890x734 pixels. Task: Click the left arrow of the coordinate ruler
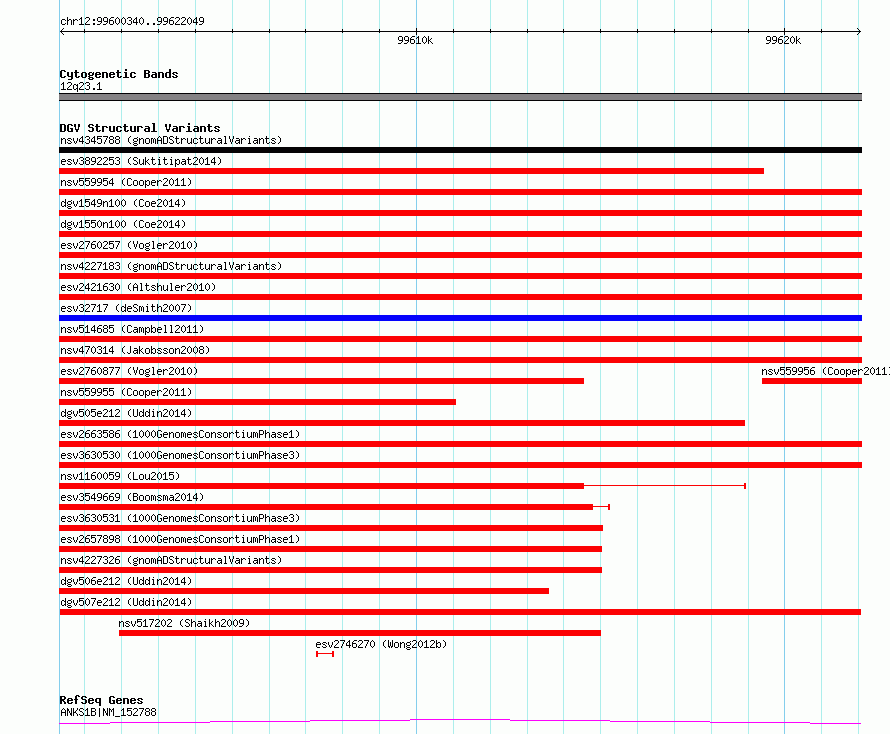(x=62, y=32)
